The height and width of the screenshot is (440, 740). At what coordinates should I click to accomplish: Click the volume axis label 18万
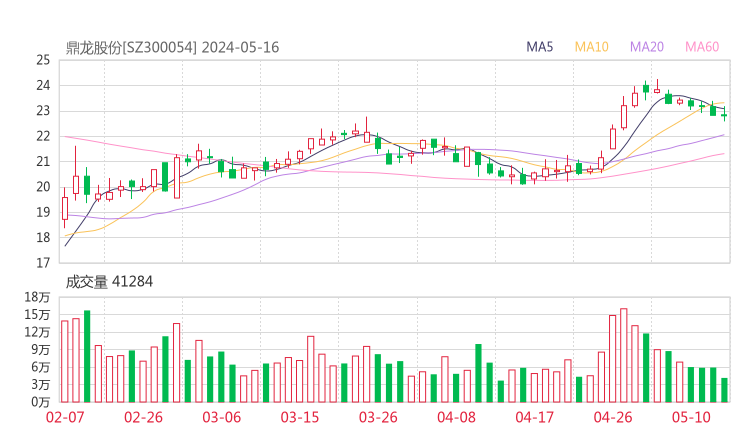[37, 297]
